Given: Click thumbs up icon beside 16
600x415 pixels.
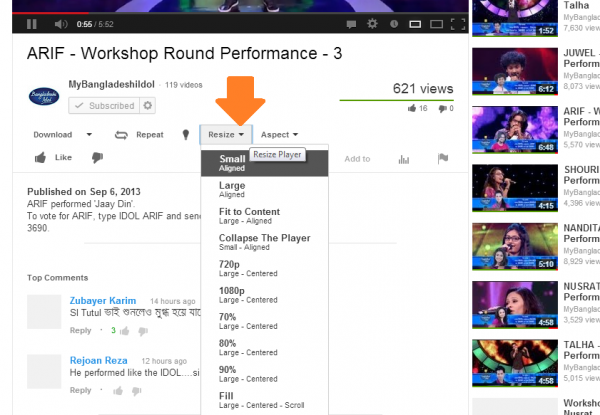Looking at the screenshot, I should 412,109.
